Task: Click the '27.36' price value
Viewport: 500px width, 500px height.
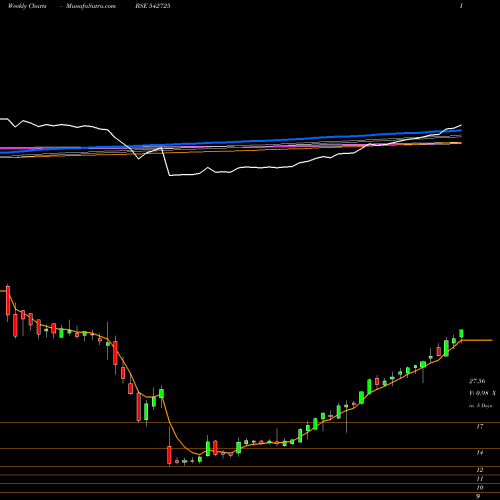Action: click(477, 381)
